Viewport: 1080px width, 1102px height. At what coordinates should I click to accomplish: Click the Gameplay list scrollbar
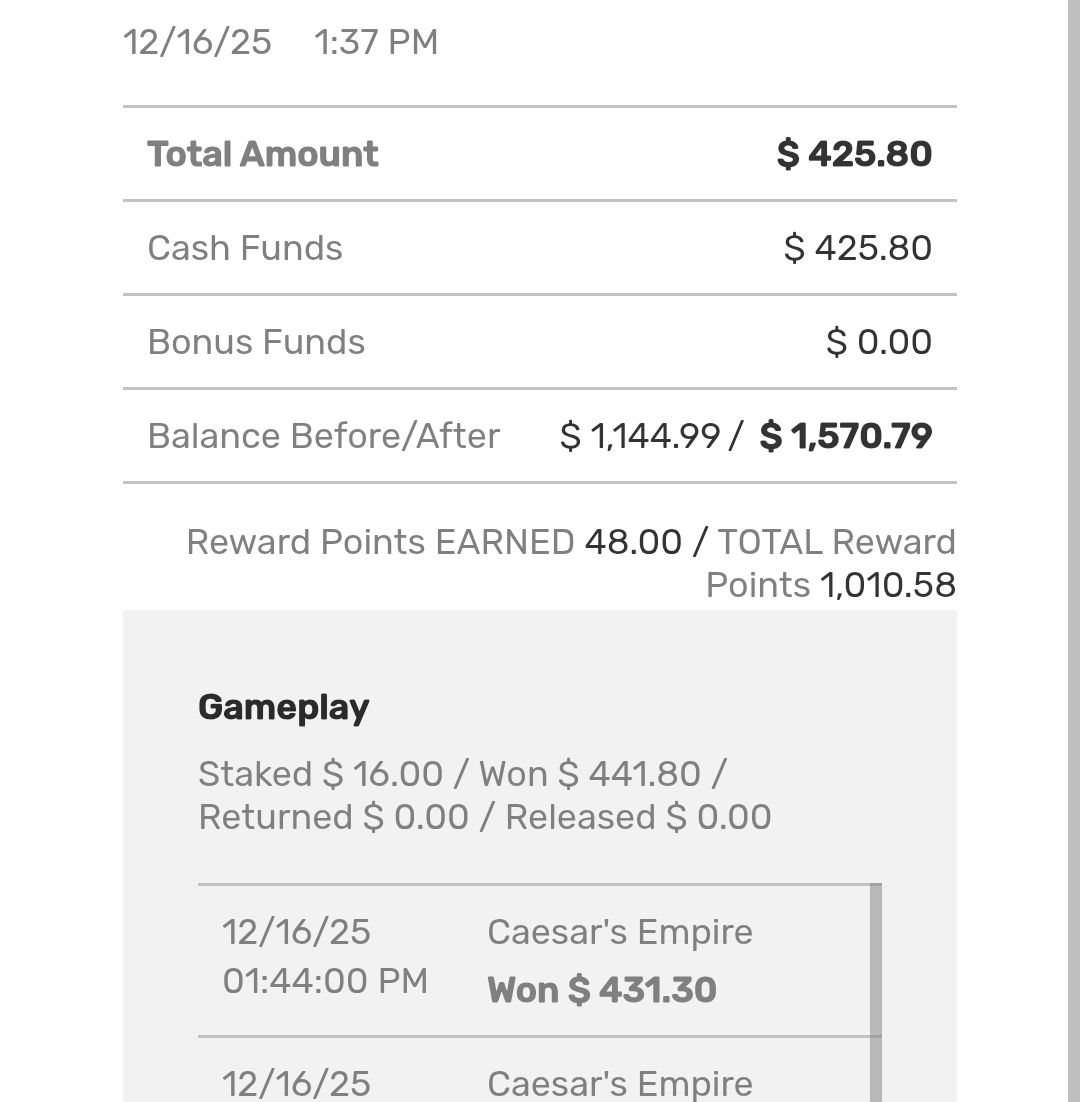click(876, 990)
